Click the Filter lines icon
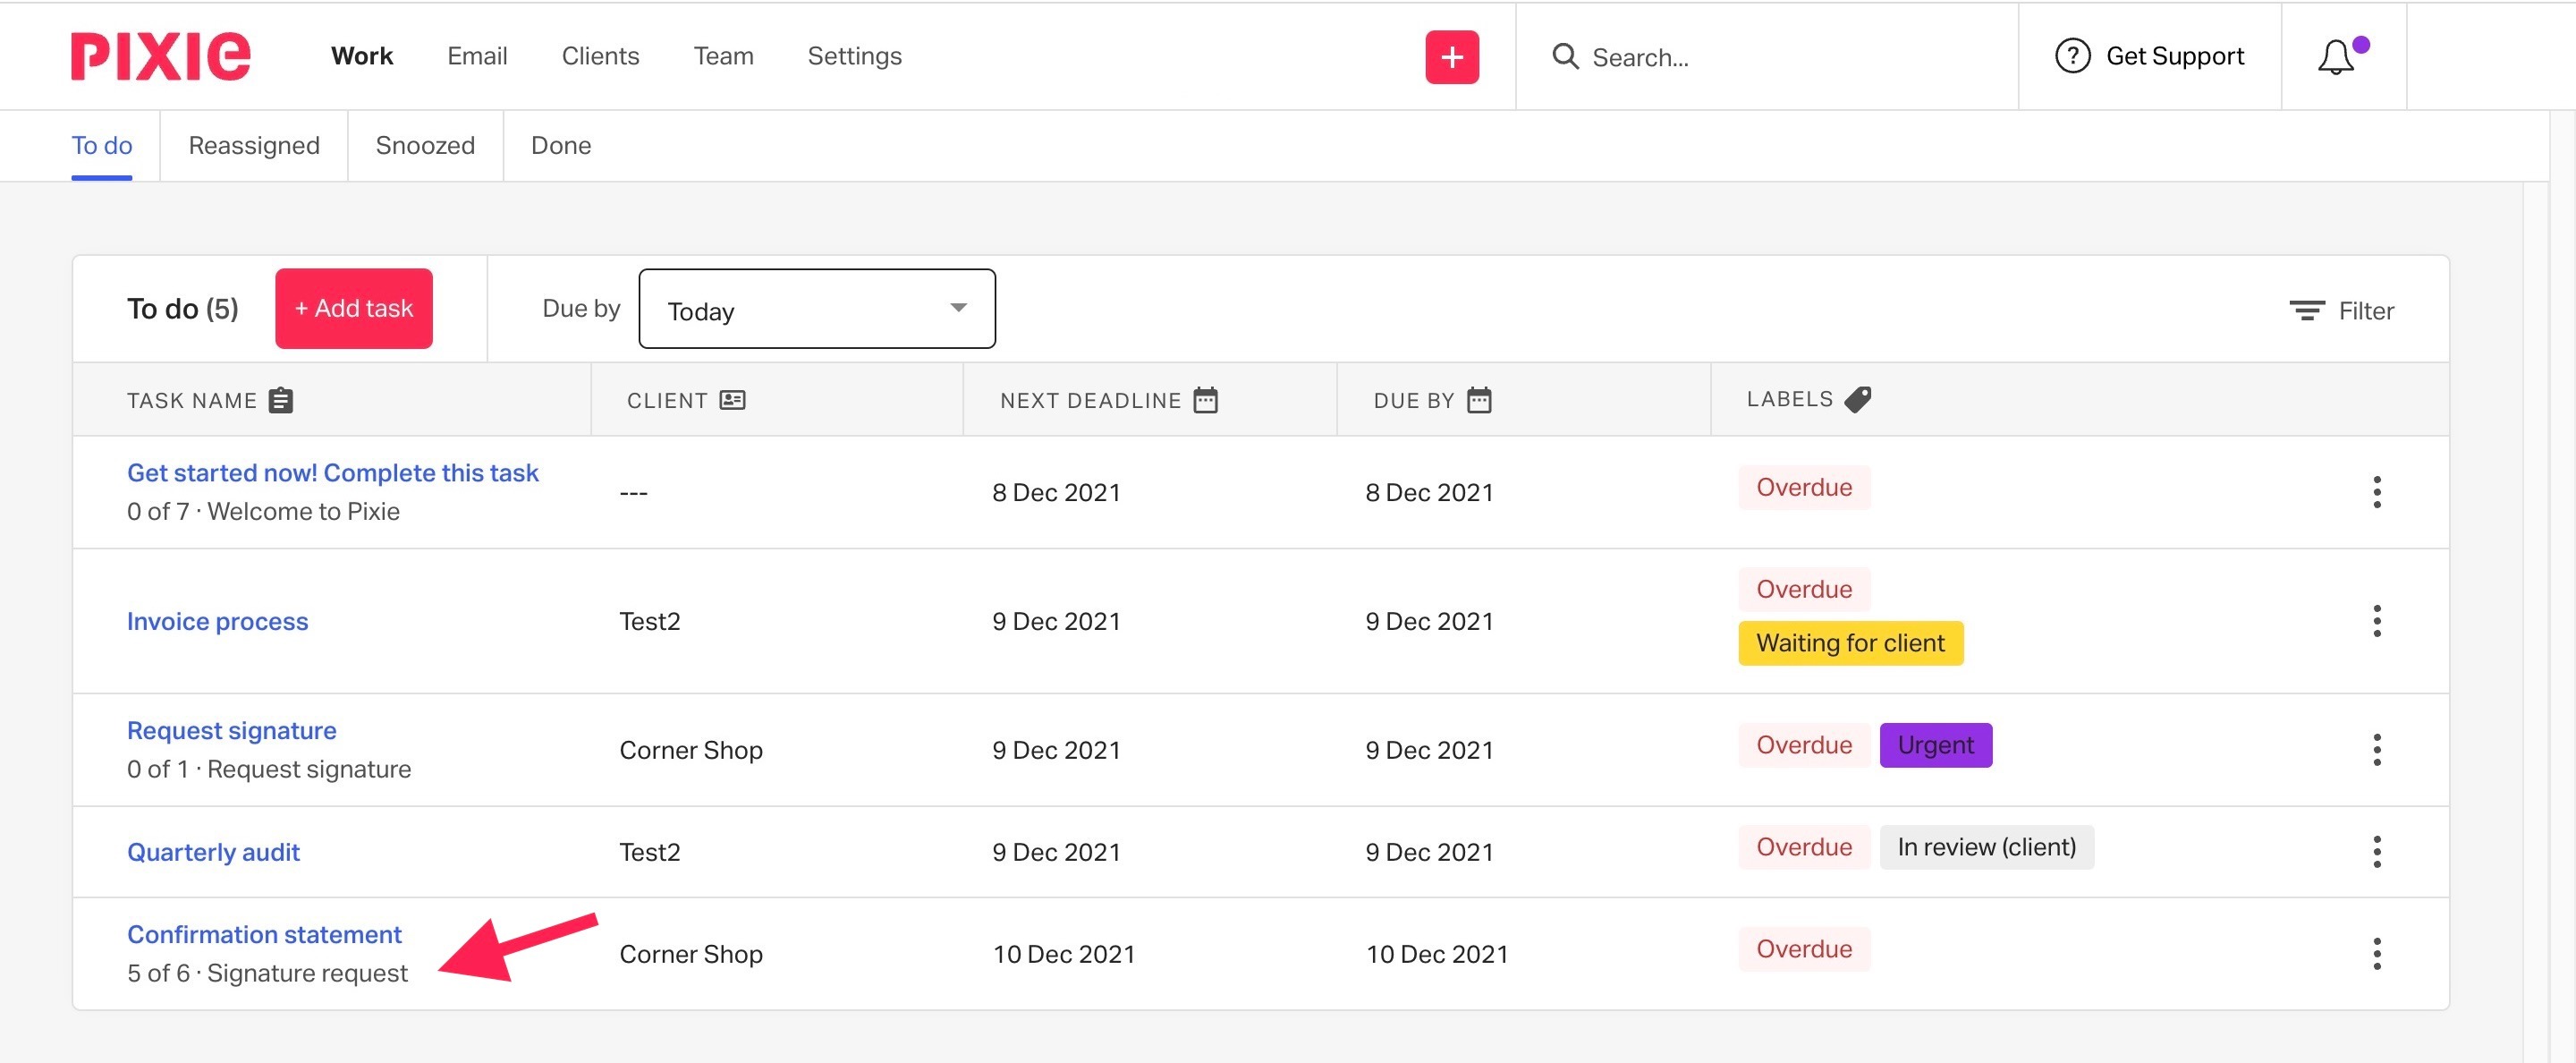2576x1063 pixels. (x=2307, y=310)
